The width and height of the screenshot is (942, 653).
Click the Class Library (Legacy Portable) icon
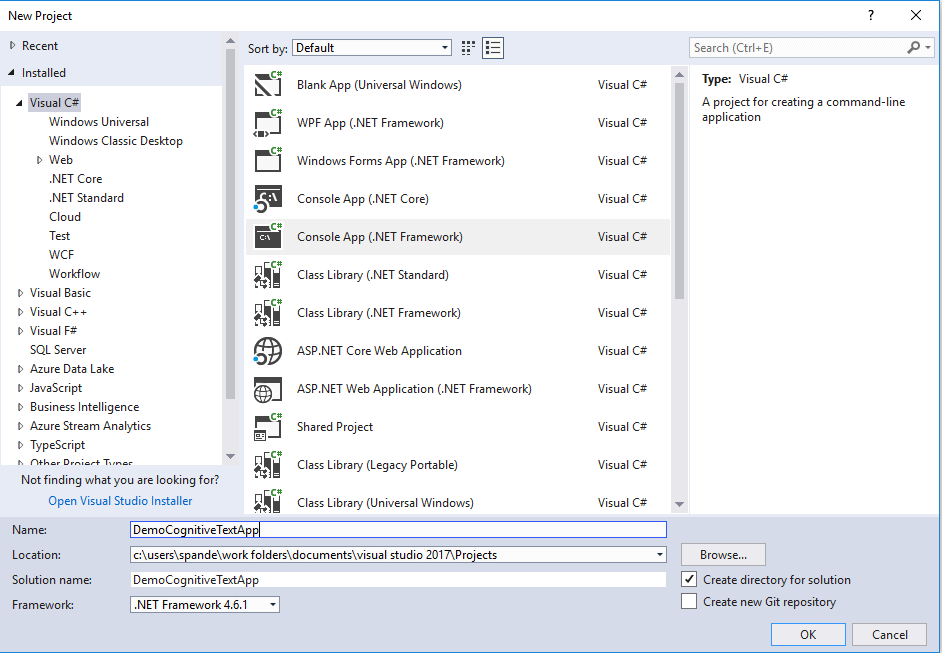tap(268, 464)
